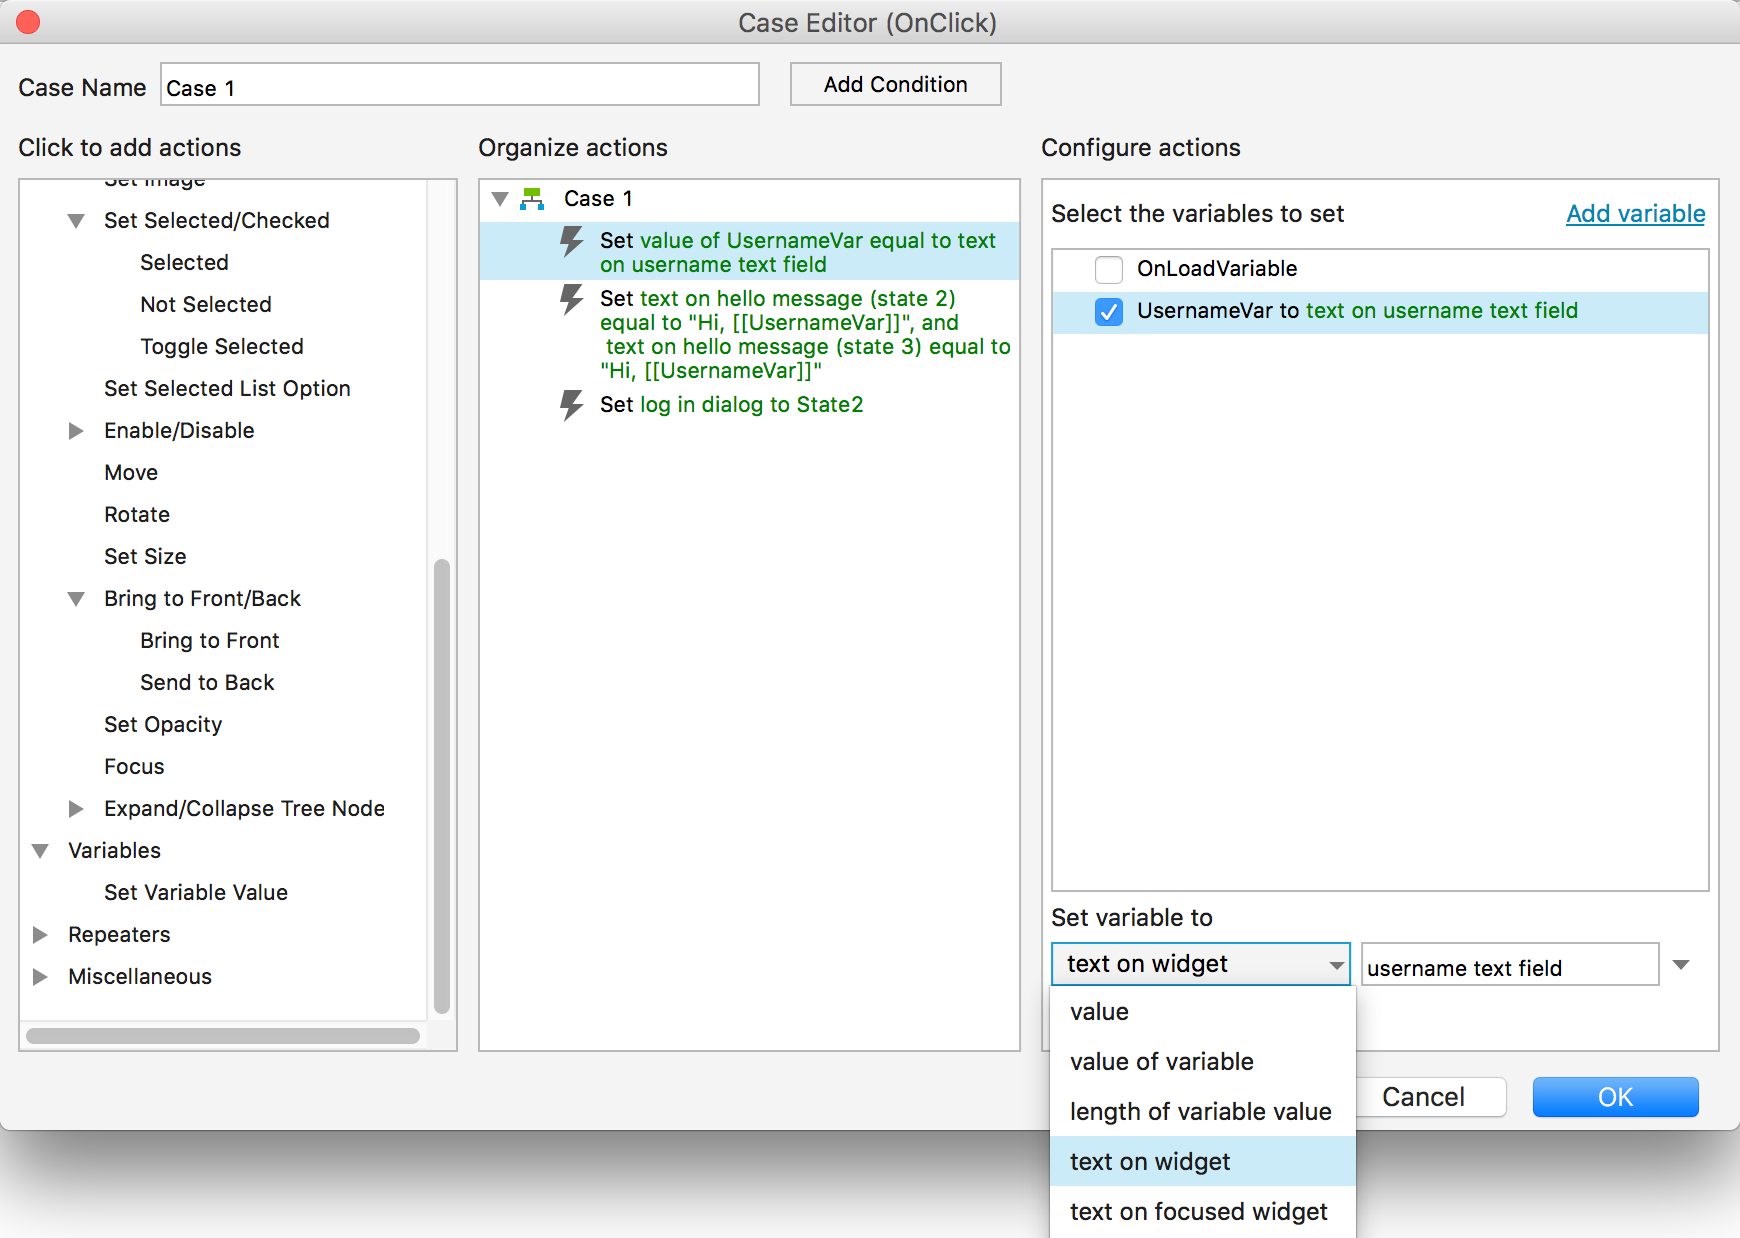Collapse the Set Selected/Checked group

click(76, 221)
